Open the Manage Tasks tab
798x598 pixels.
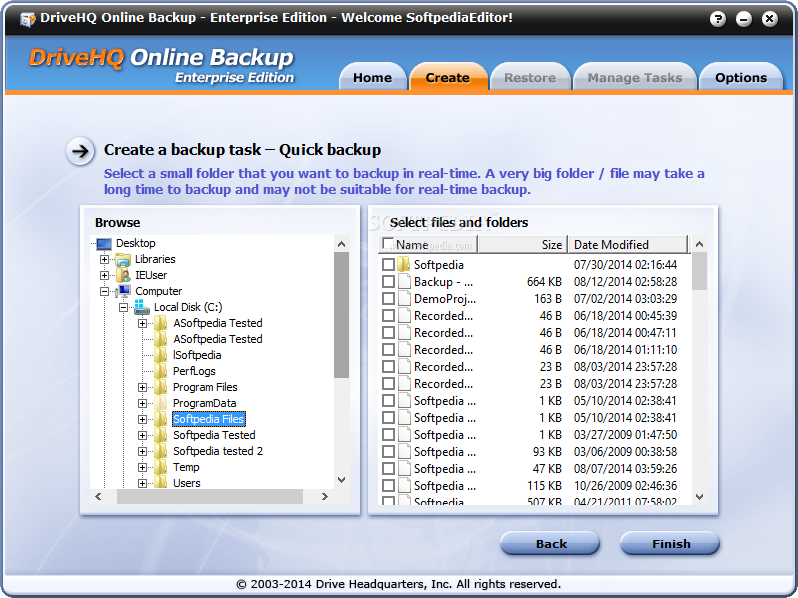pos(635,77)
